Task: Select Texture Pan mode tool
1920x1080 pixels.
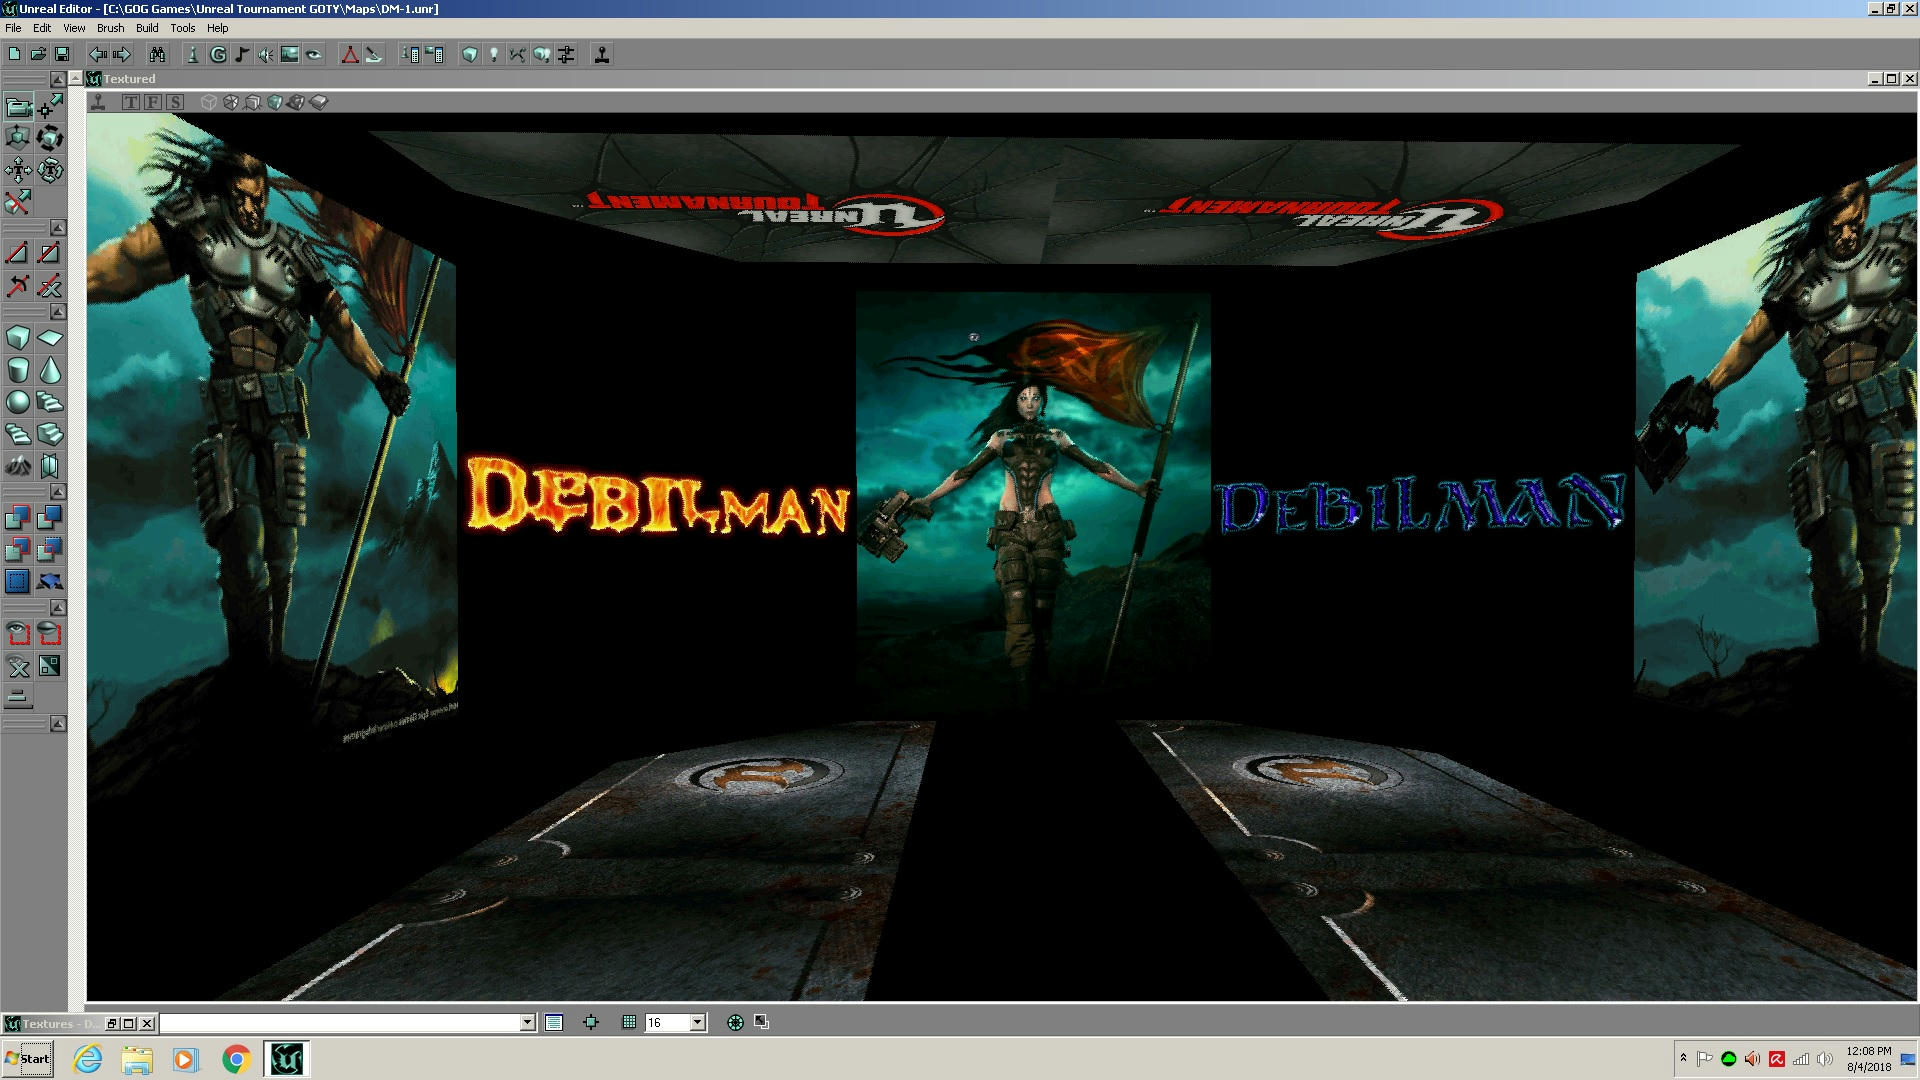Action: [x=18, y=170]
